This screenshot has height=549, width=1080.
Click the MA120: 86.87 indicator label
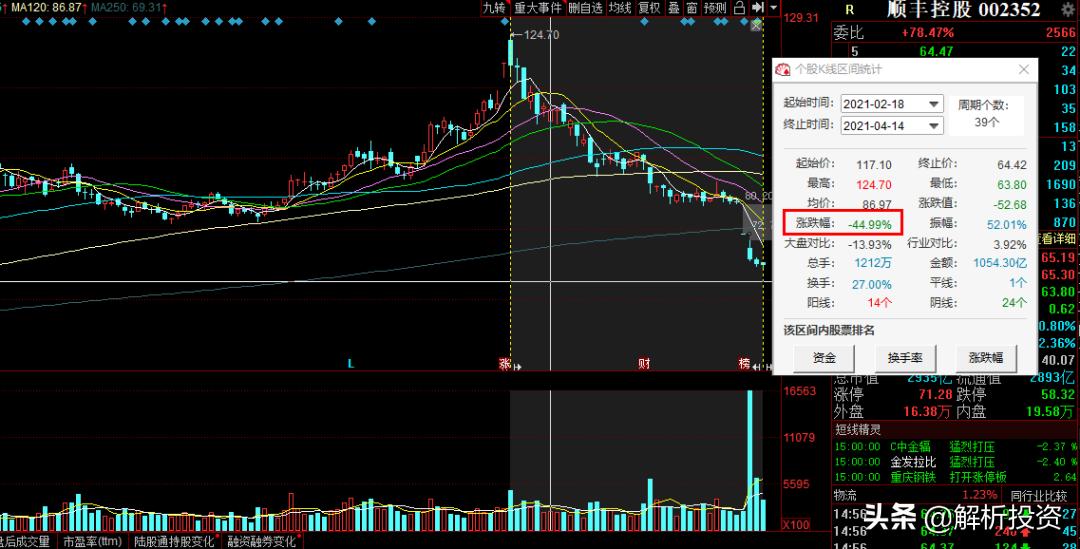(45, 8)
